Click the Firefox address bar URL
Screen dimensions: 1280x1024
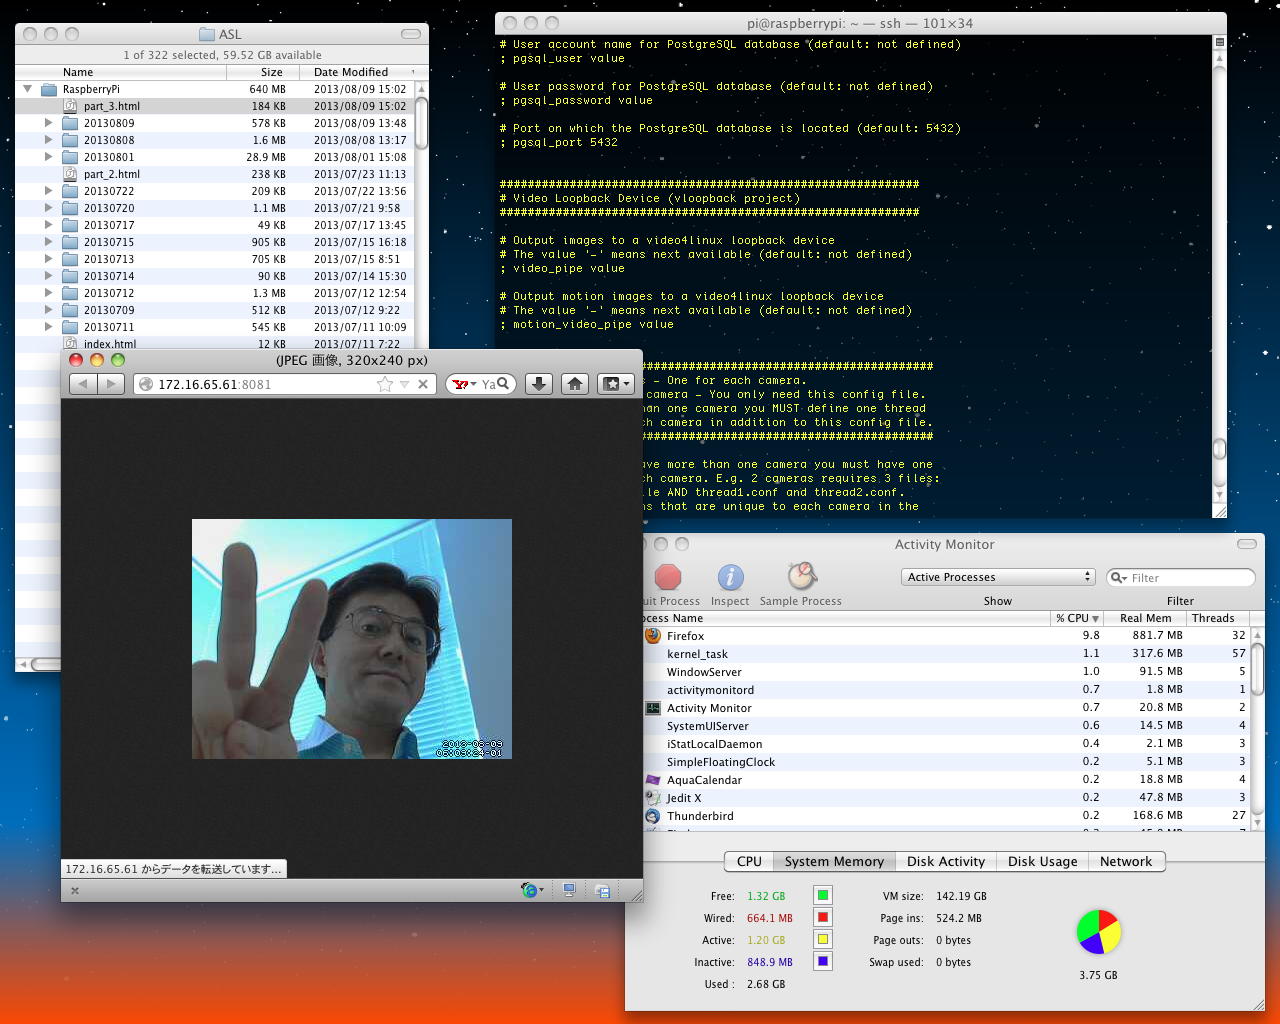click(214, 384)
